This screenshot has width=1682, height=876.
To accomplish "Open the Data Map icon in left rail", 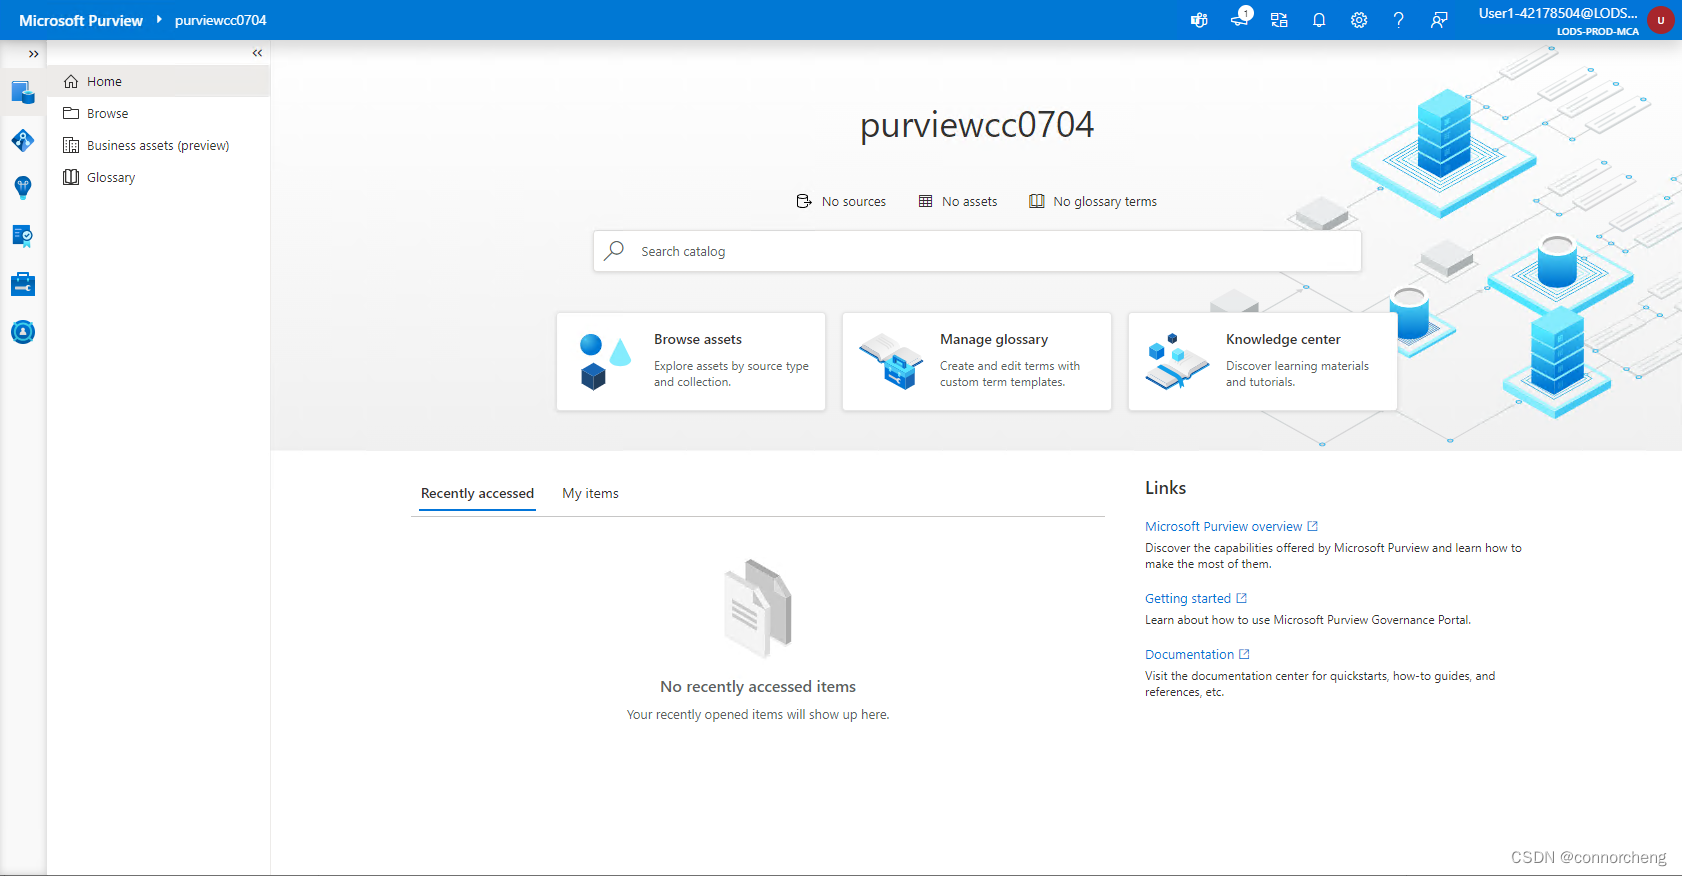I will coord(23,141).
